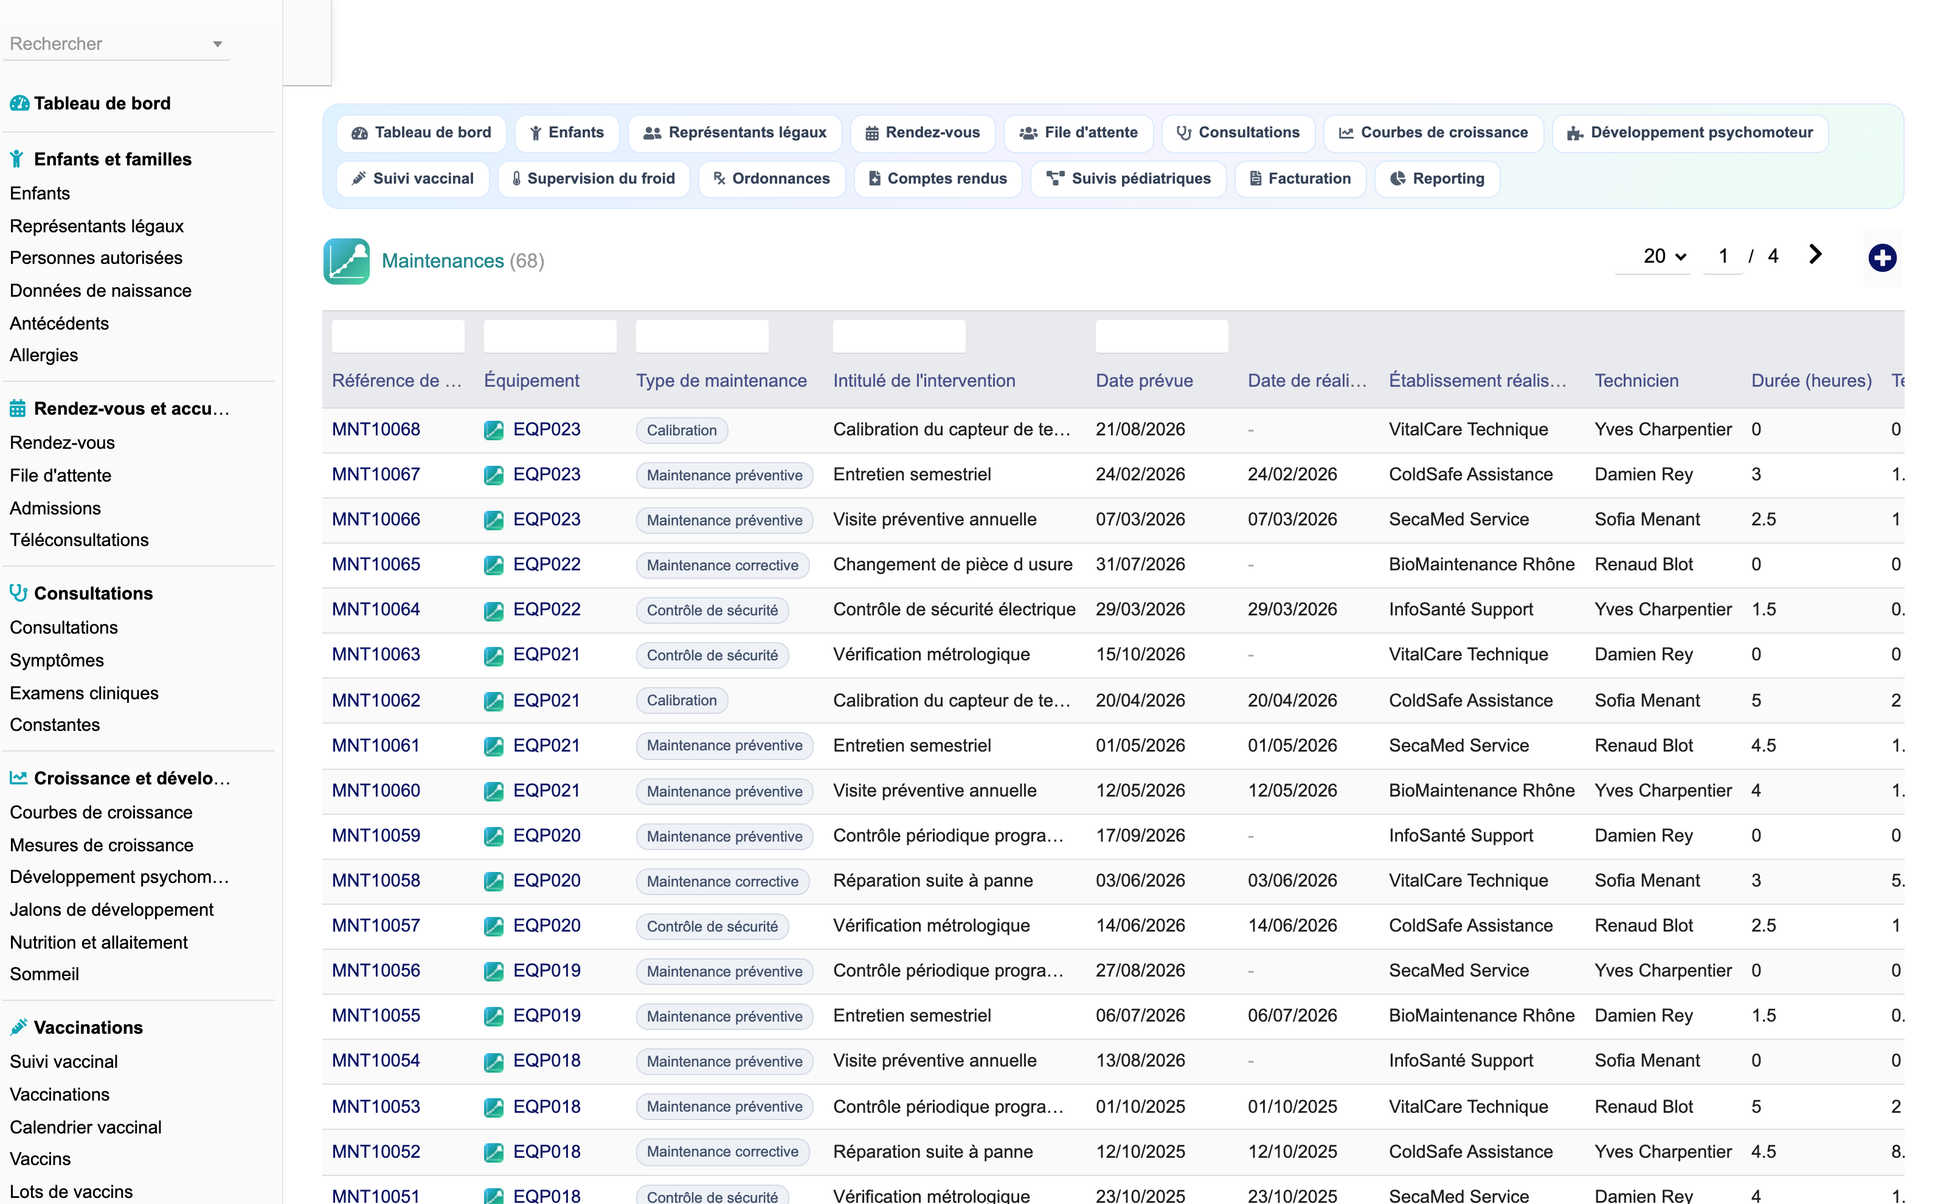This screenshot has width=1946, height=1204.
Task: Open the File d'attente top tab
Action: click(x=1078, y=133)
